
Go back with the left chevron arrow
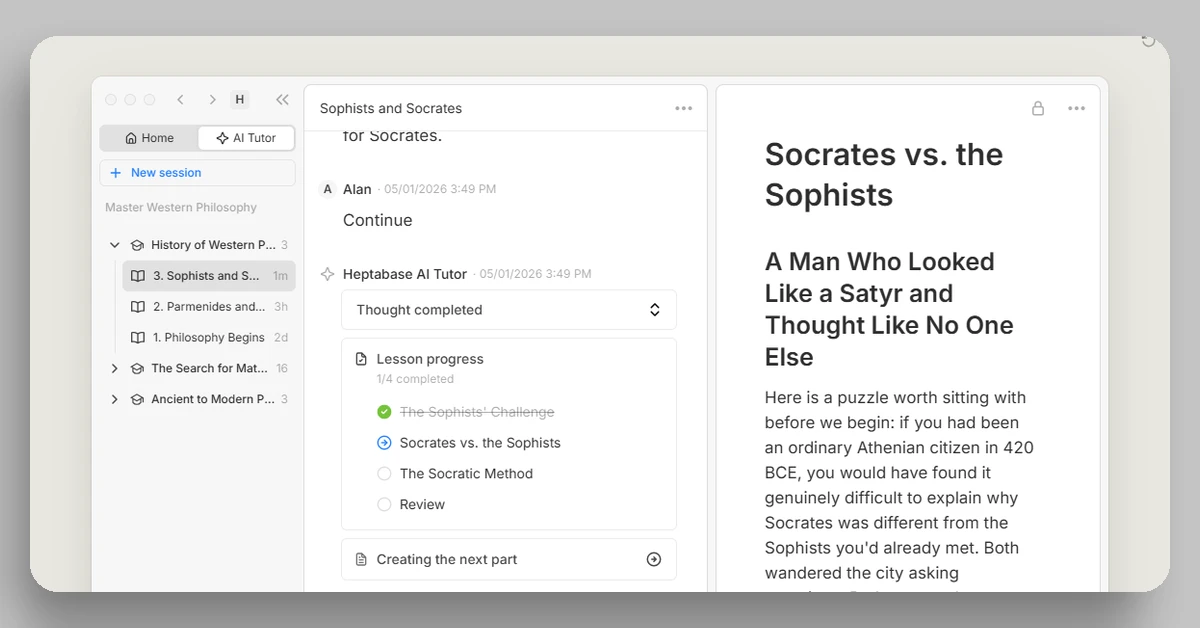pyautogui.click(x=180, y=100)
